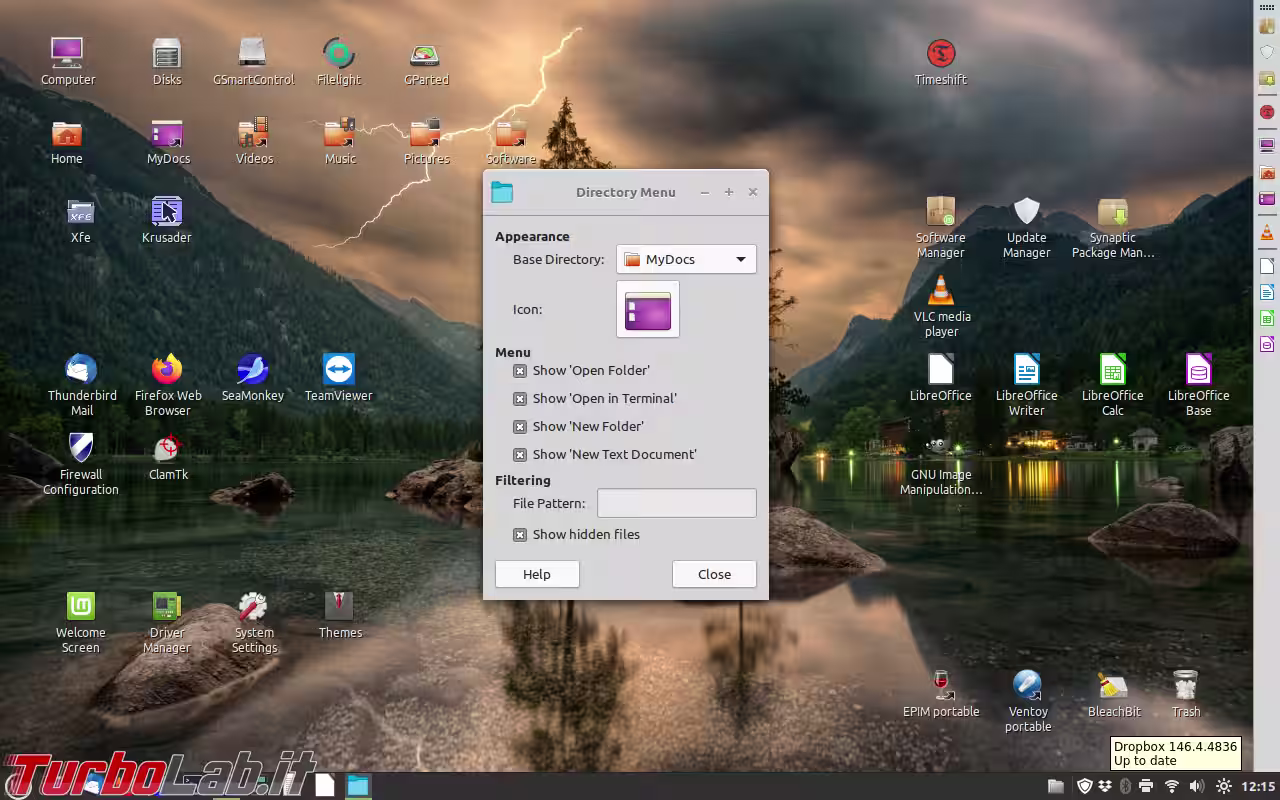Open Ventoy portable desktop icon
1280x800 pixels.
1027,701
